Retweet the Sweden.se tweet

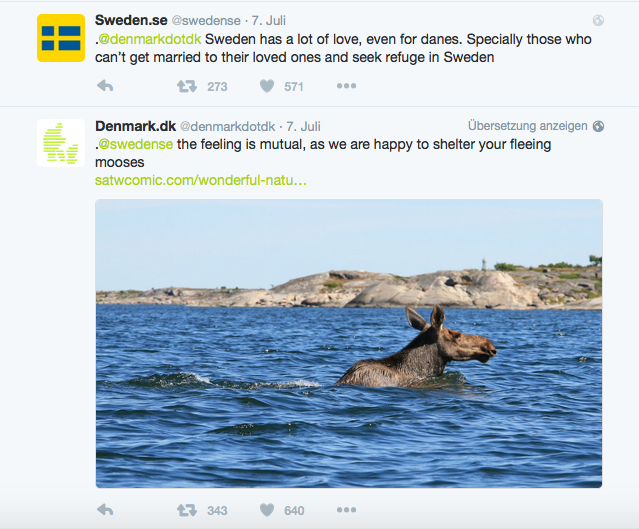(x=186, y=87)
